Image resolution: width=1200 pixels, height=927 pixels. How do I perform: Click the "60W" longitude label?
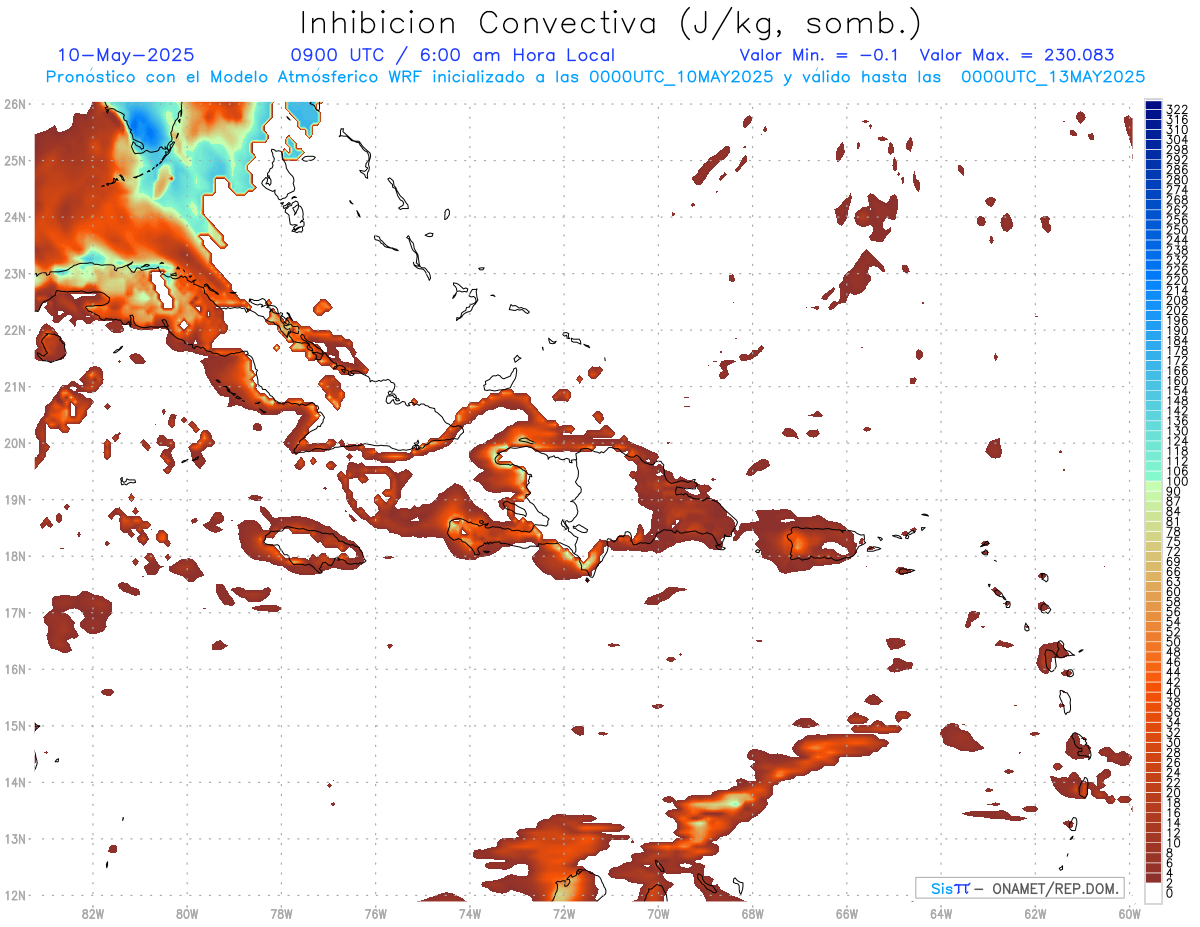click(1129, 913)
